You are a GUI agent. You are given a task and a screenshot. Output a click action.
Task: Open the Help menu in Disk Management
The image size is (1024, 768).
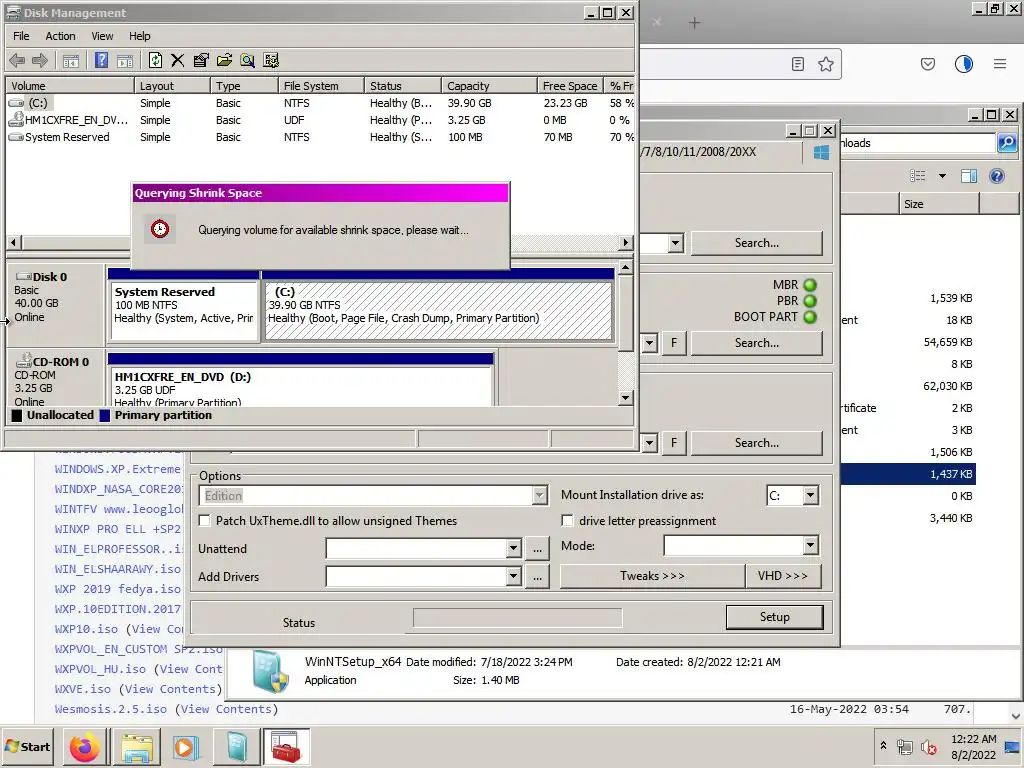[140, 36]
